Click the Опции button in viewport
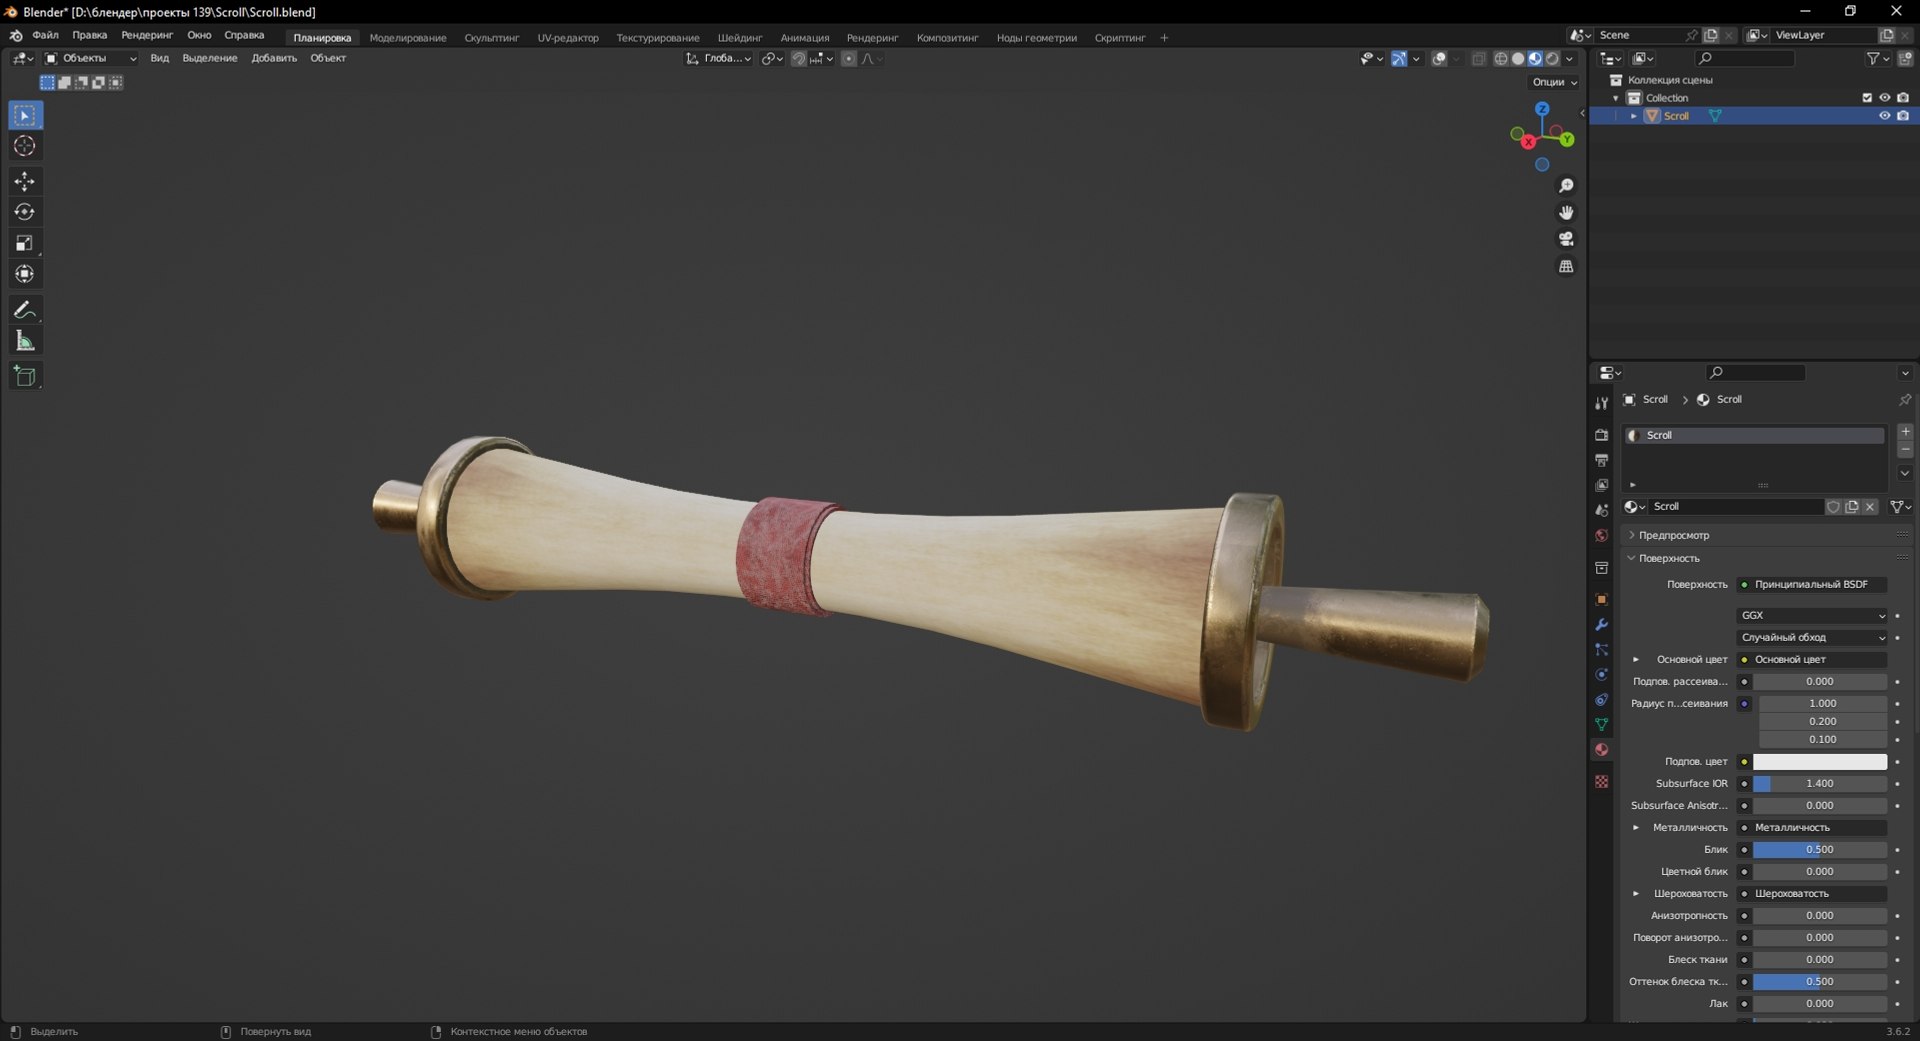This screenshot has height=1041, width=1920. click(1554, 82)
